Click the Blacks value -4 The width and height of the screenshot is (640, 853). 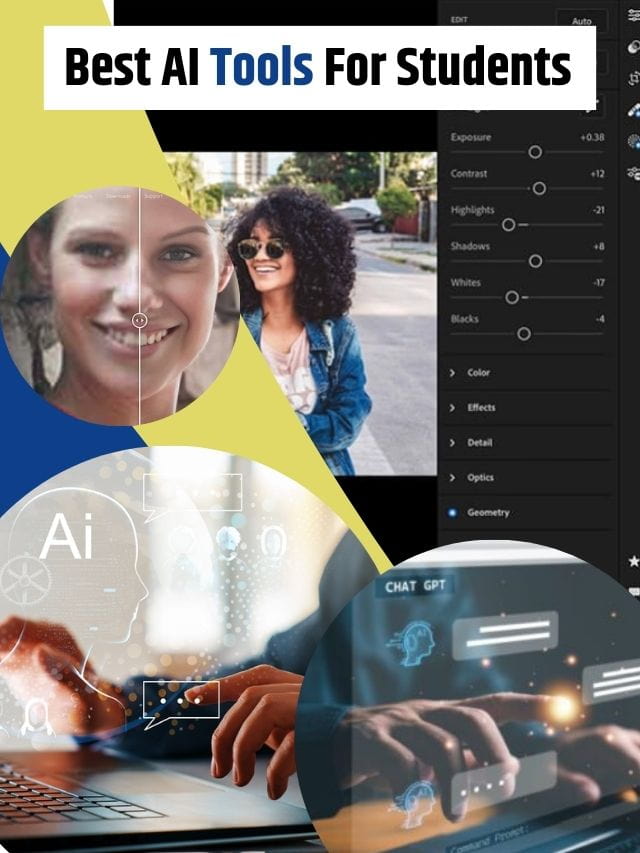600,319
